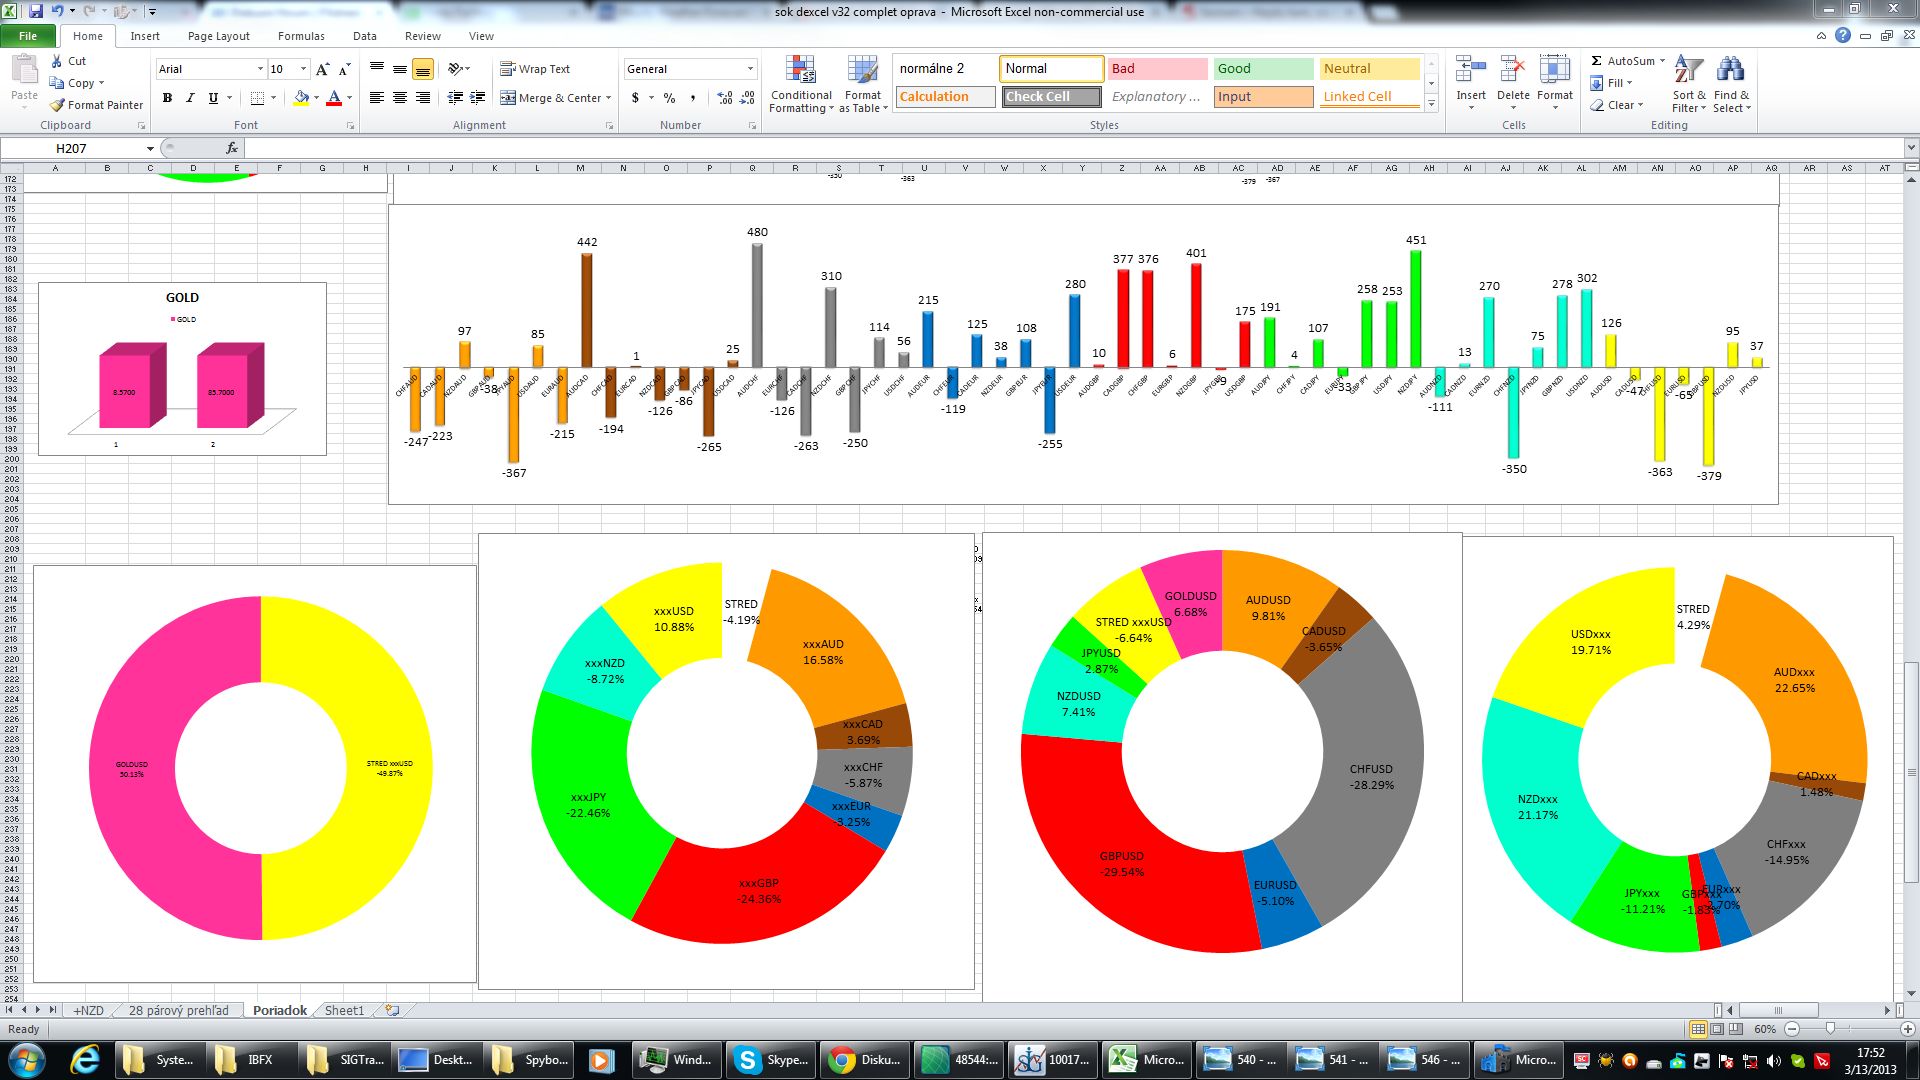Image resolution: width=1920 pixels, height=1080 pixels.
Task: Click the Format Painter icon
Action: (58, 105)
